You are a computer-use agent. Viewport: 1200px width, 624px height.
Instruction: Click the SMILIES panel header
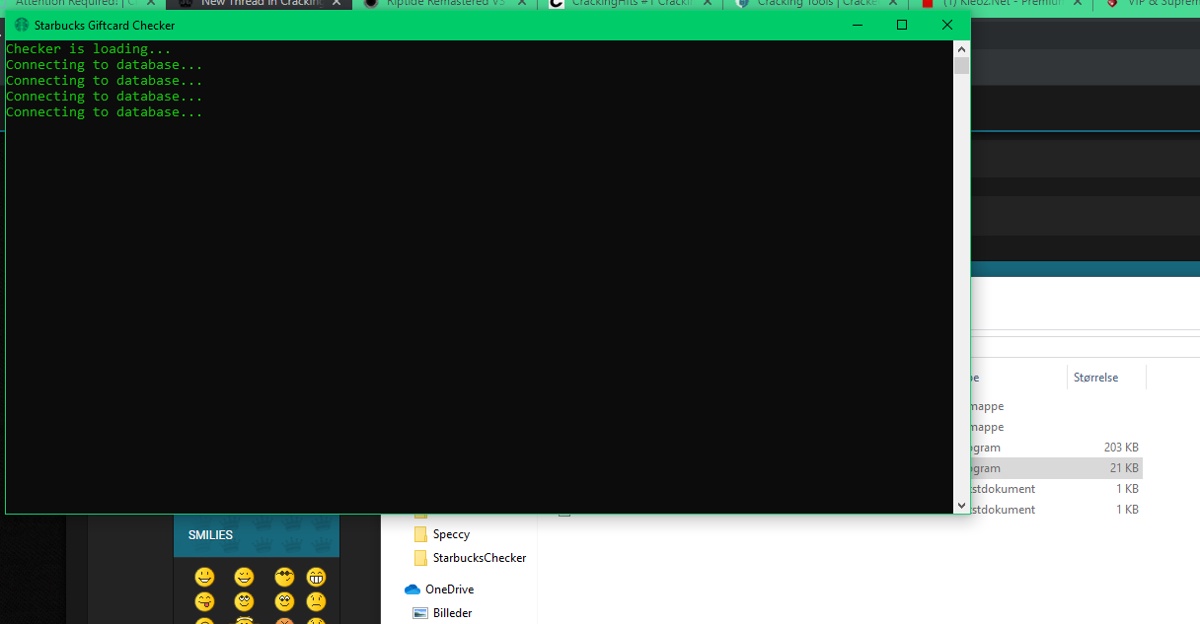point(257,535)
